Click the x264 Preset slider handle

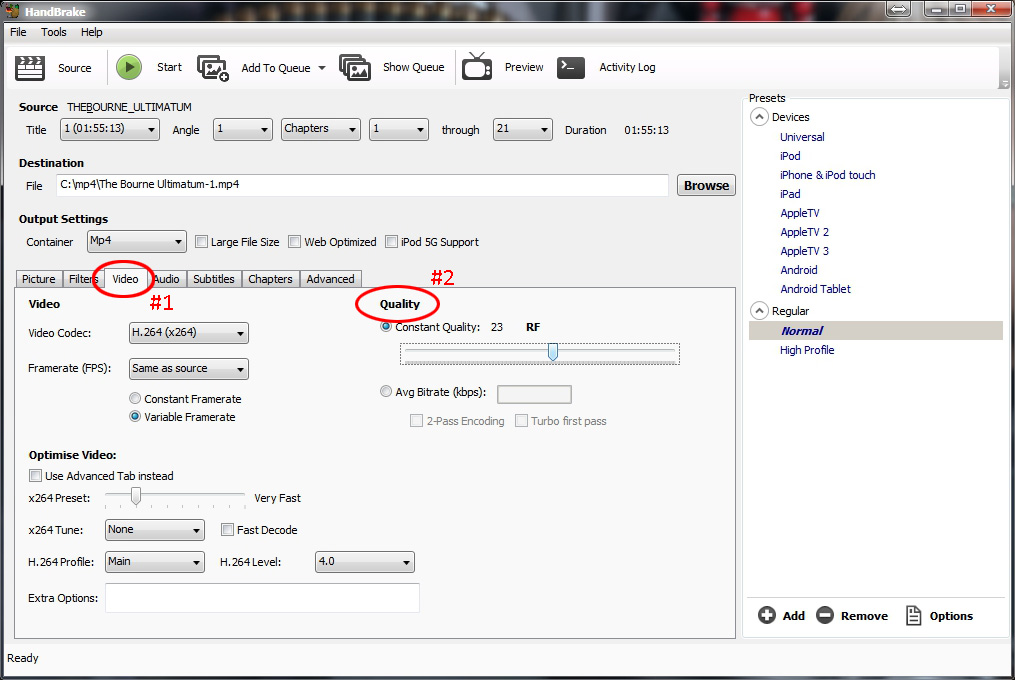[x=135, y=496]
